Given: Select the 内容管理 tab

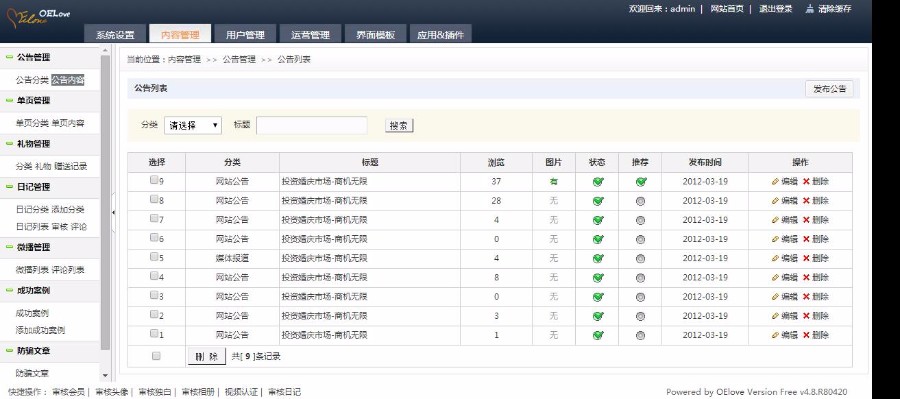Looking at the screenshot, I should (180, 34).
